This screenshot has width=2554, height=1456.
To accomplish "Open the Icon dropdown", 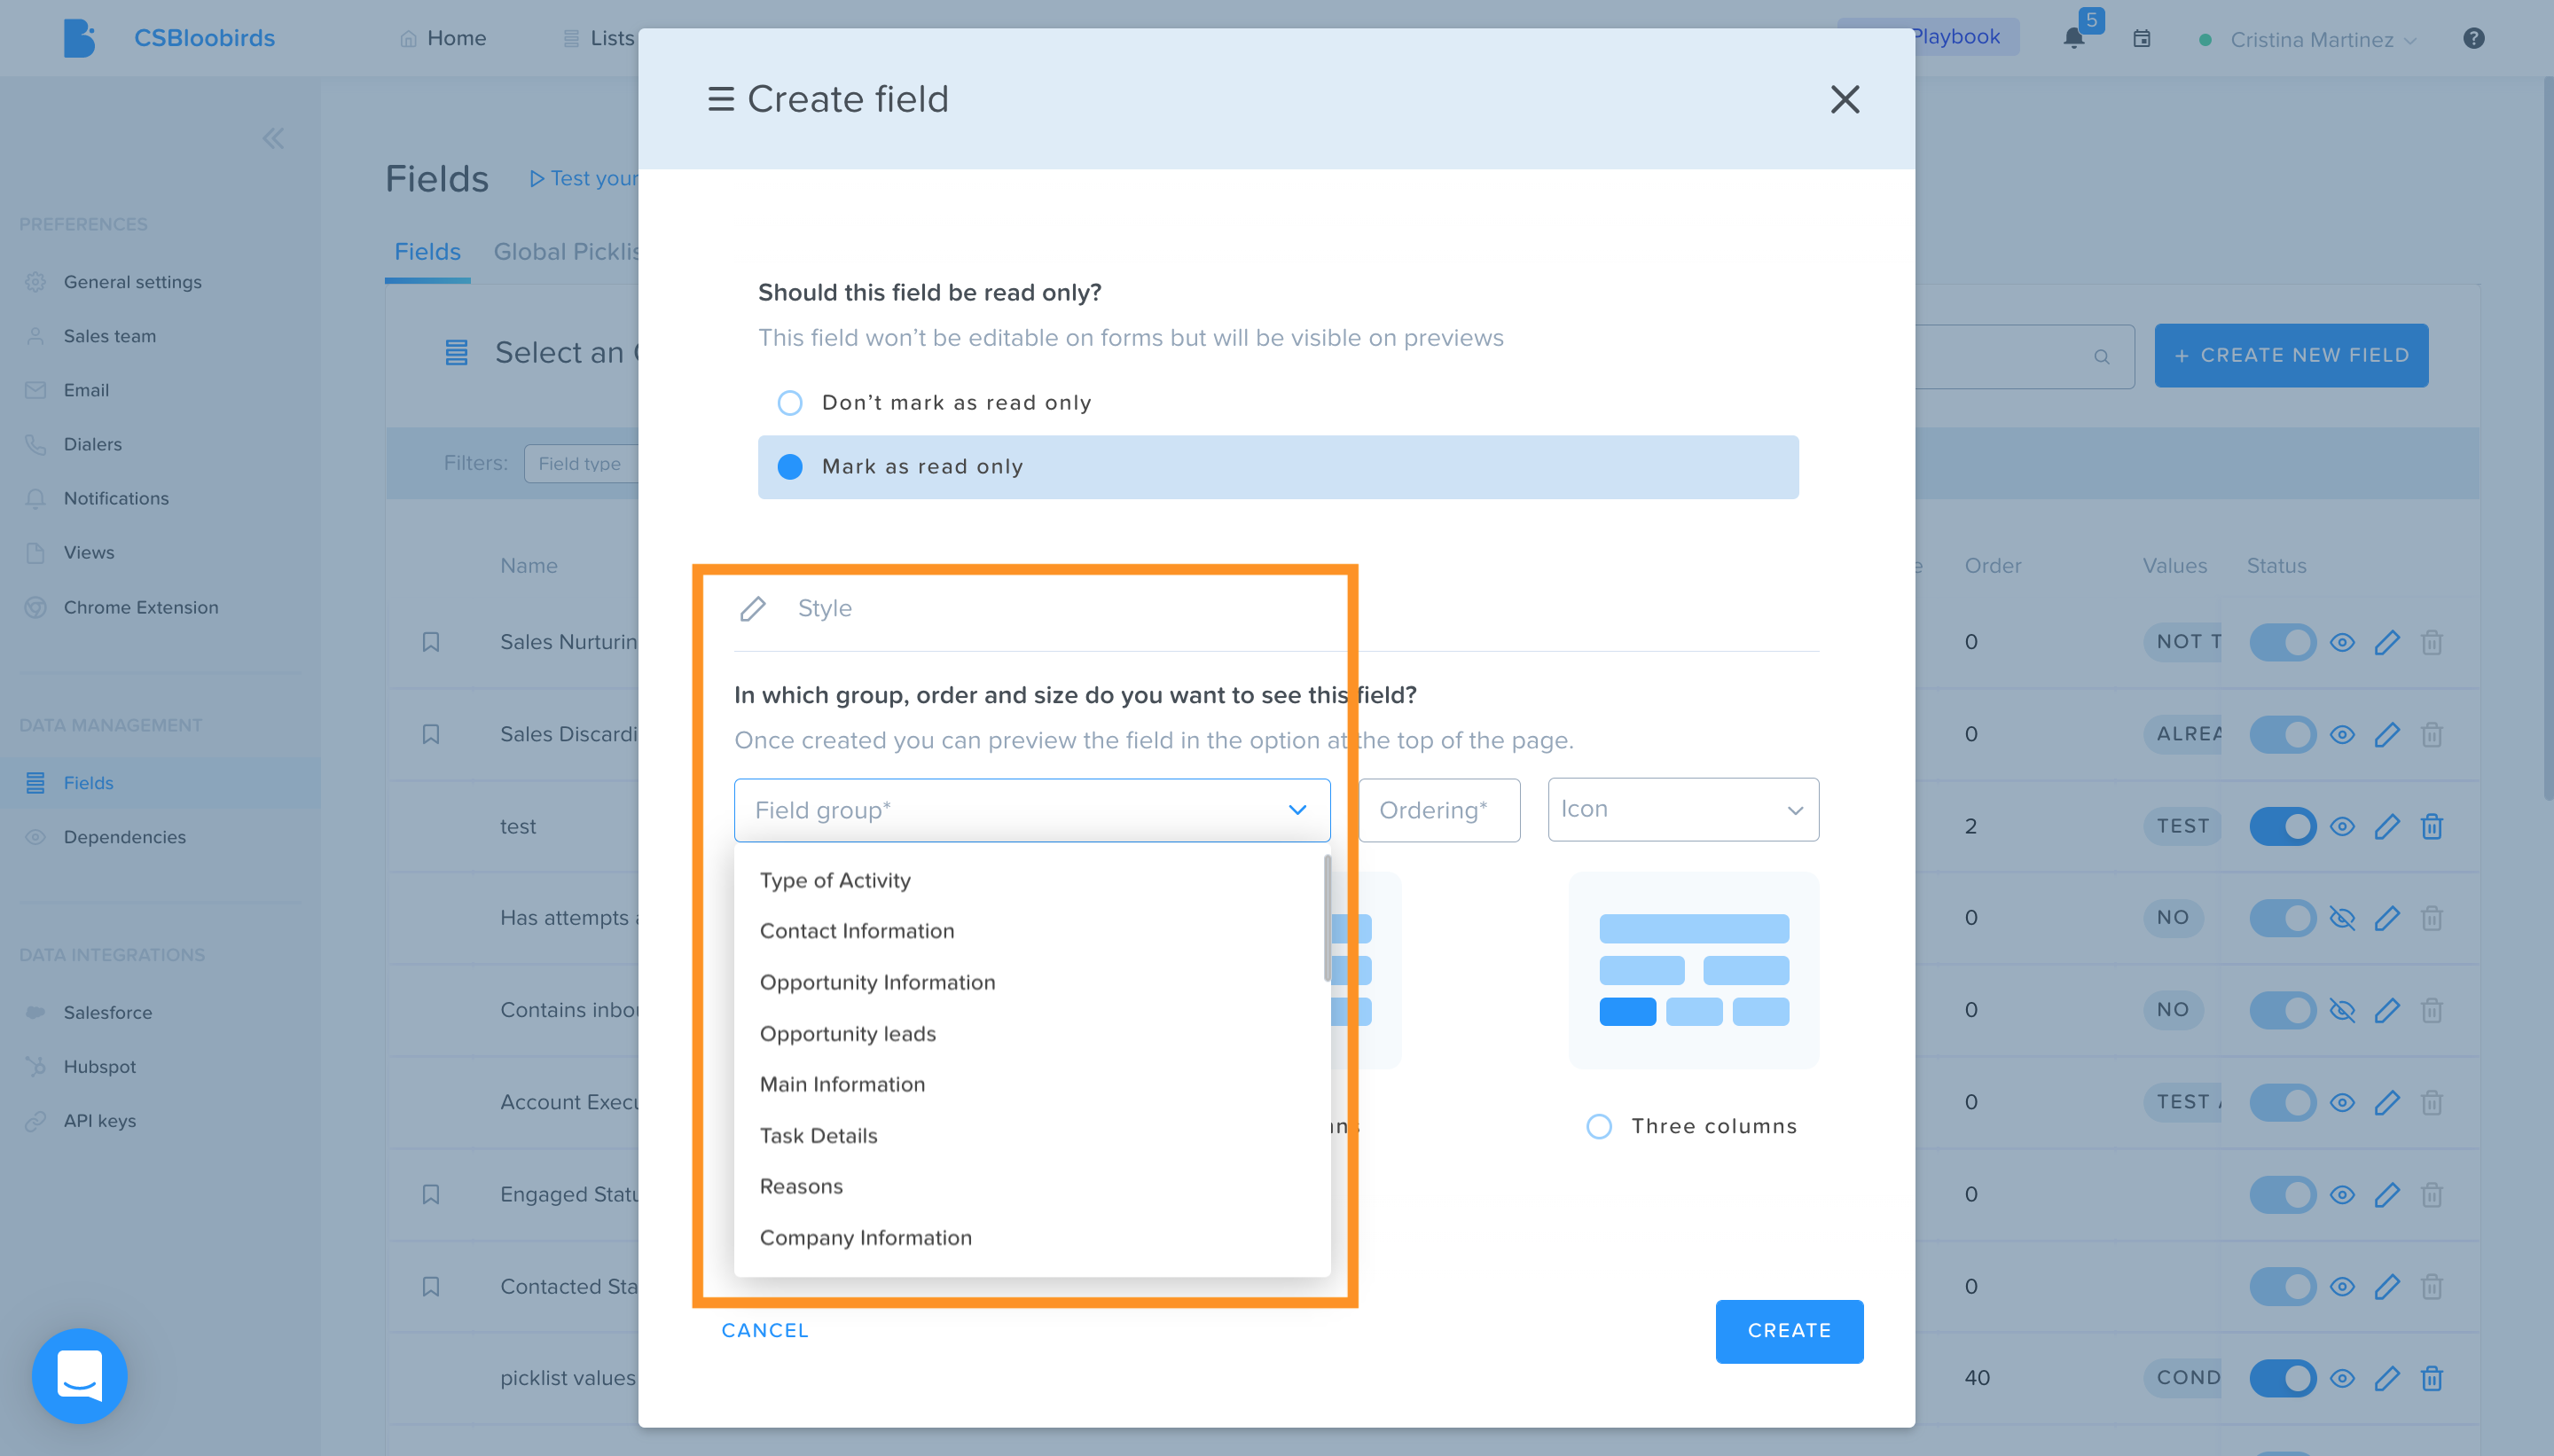I will click(x=1683, y=809).
